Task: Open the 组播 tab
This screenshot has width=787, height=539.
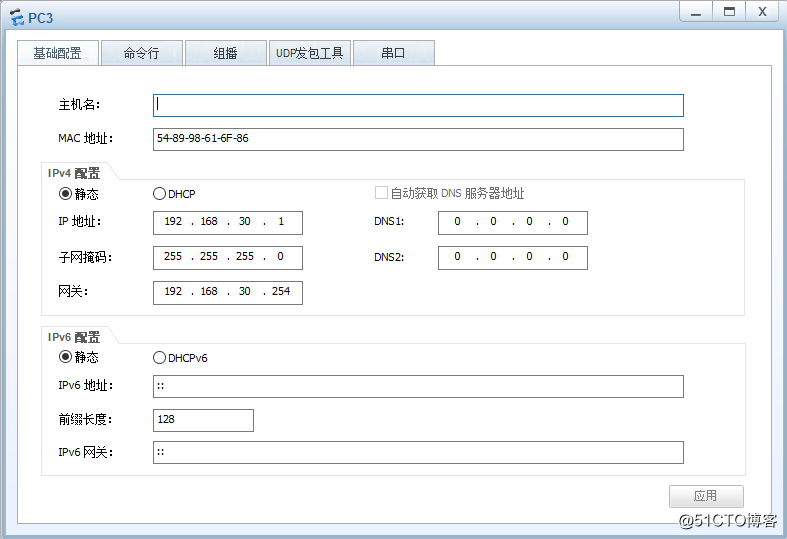Action: [x=225, y=53]
